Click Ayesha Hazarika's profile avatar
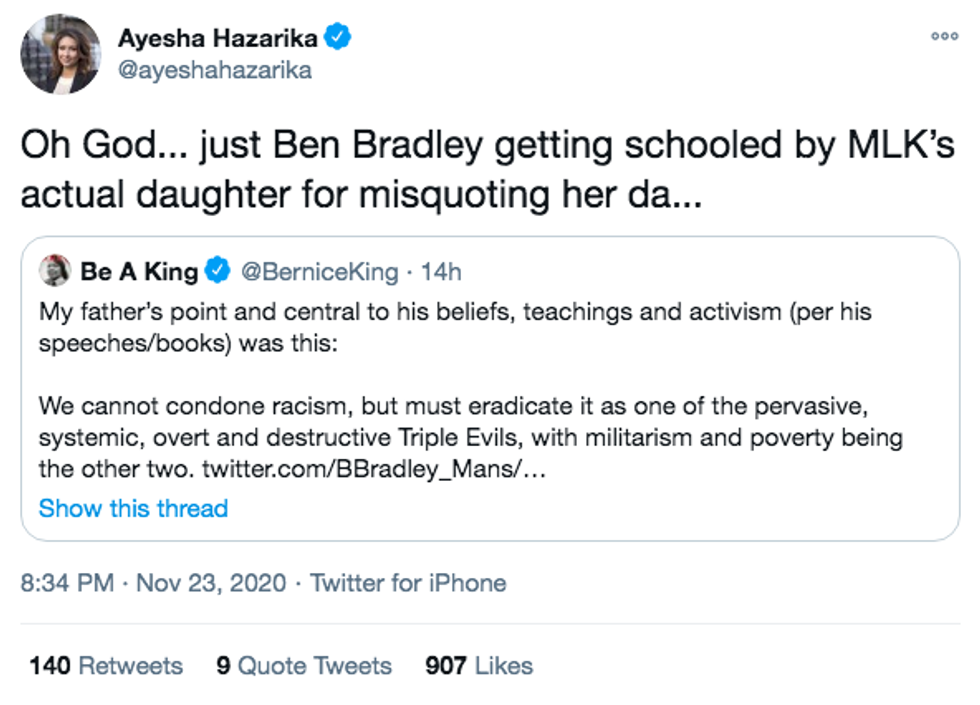 point(61,54)
